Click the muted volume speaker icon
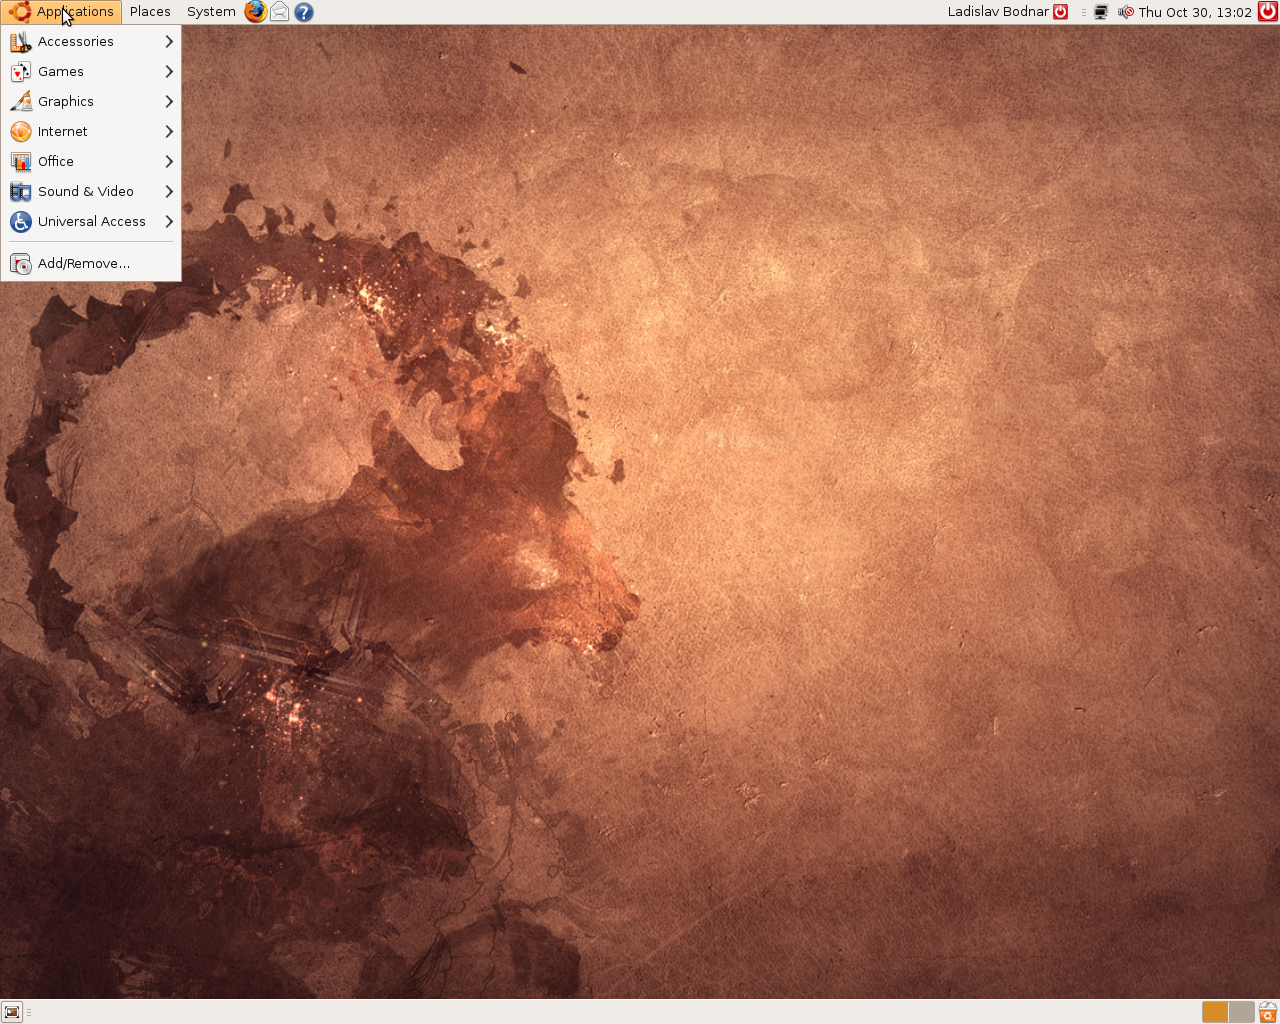This screenshot has width=1280, height=1024. pos(1126,12)
